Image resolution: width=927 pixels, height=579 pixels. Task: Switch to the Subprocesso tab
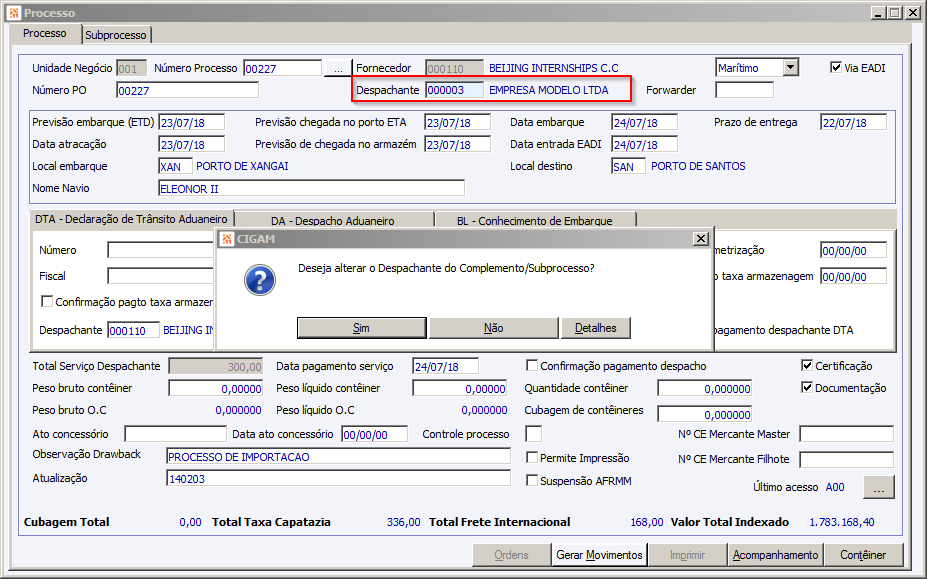[116, 35]
